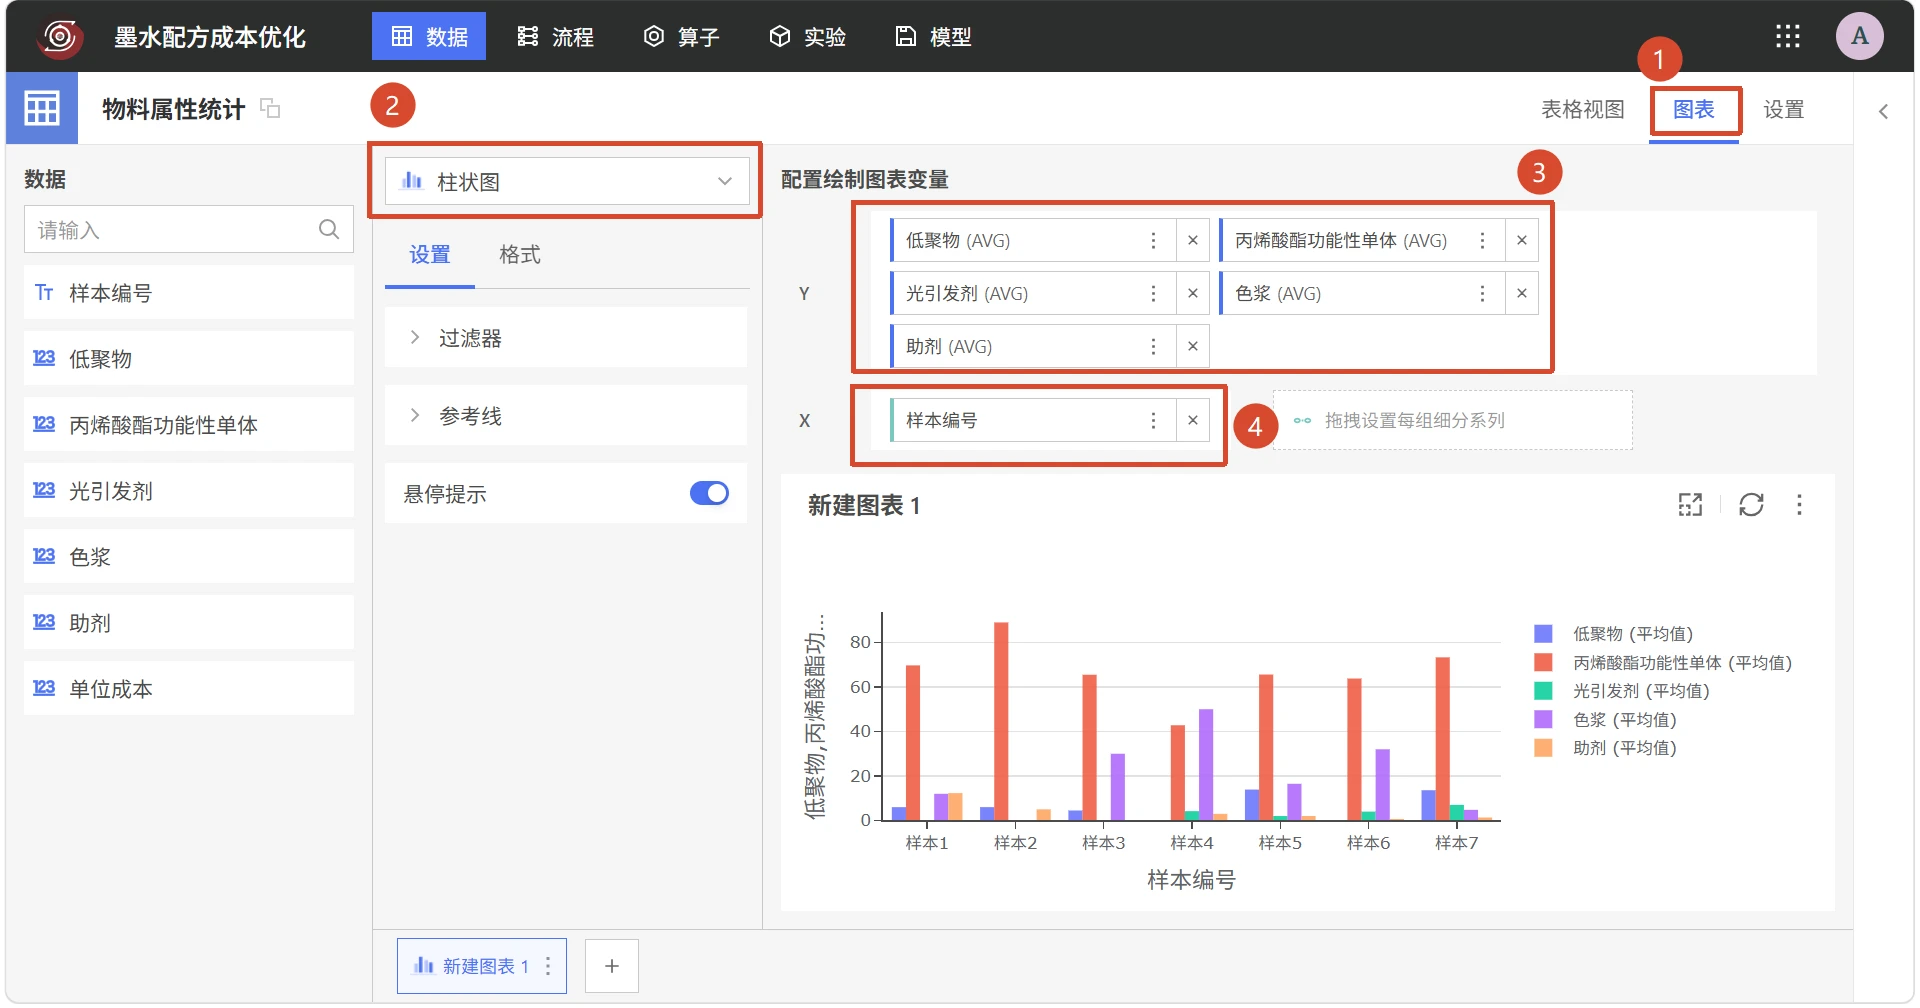
Task: Click the 新建图表 1 chart title
Action: [863, 505]
